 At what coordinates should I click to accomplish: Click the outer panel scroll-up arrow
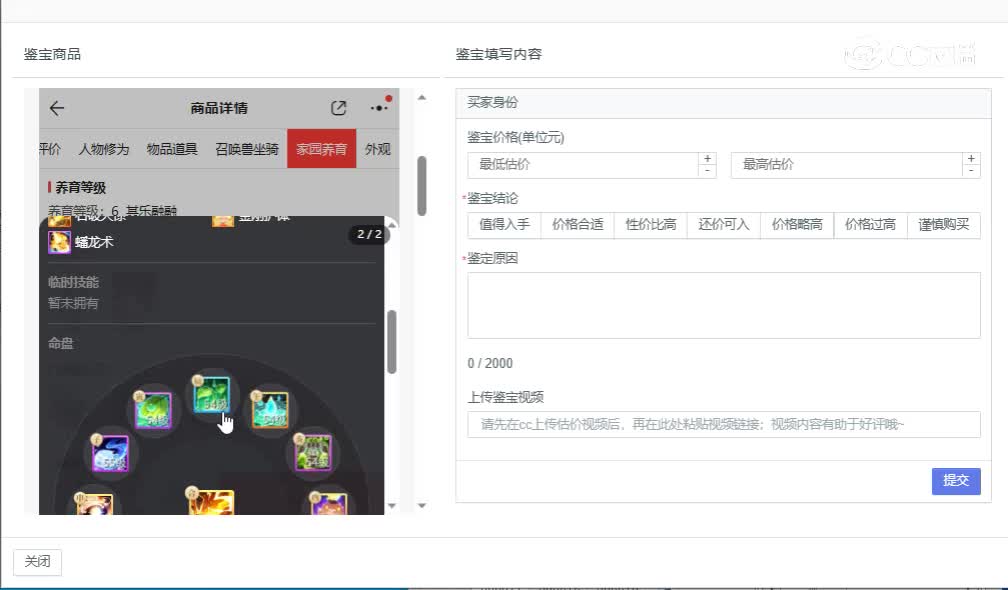[422, 98]
